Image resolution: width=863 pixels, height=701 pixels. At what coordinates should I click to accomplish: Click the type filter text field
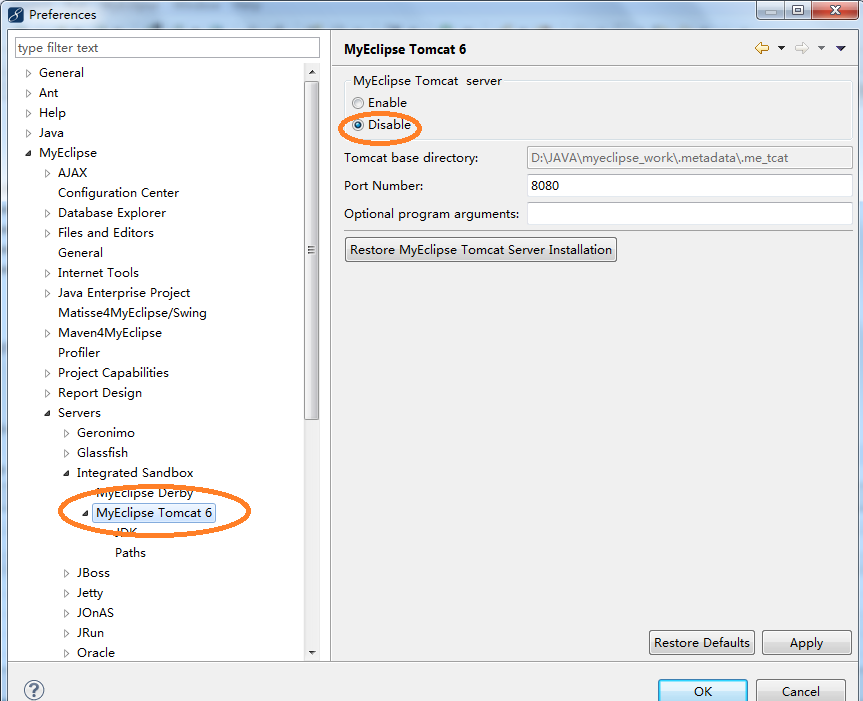click(166, 47)
